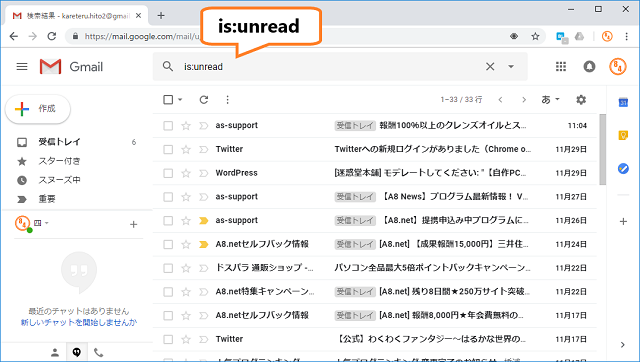This screenshot has width=640, height=362.
Task: Switch to Hangouts contacts tab
Action: coord(55,353)
